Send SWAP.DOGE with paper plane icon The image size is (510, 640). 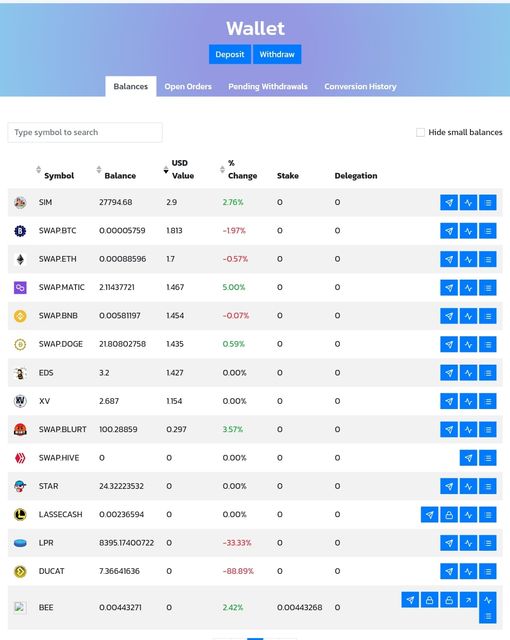(x=449, y=344)
